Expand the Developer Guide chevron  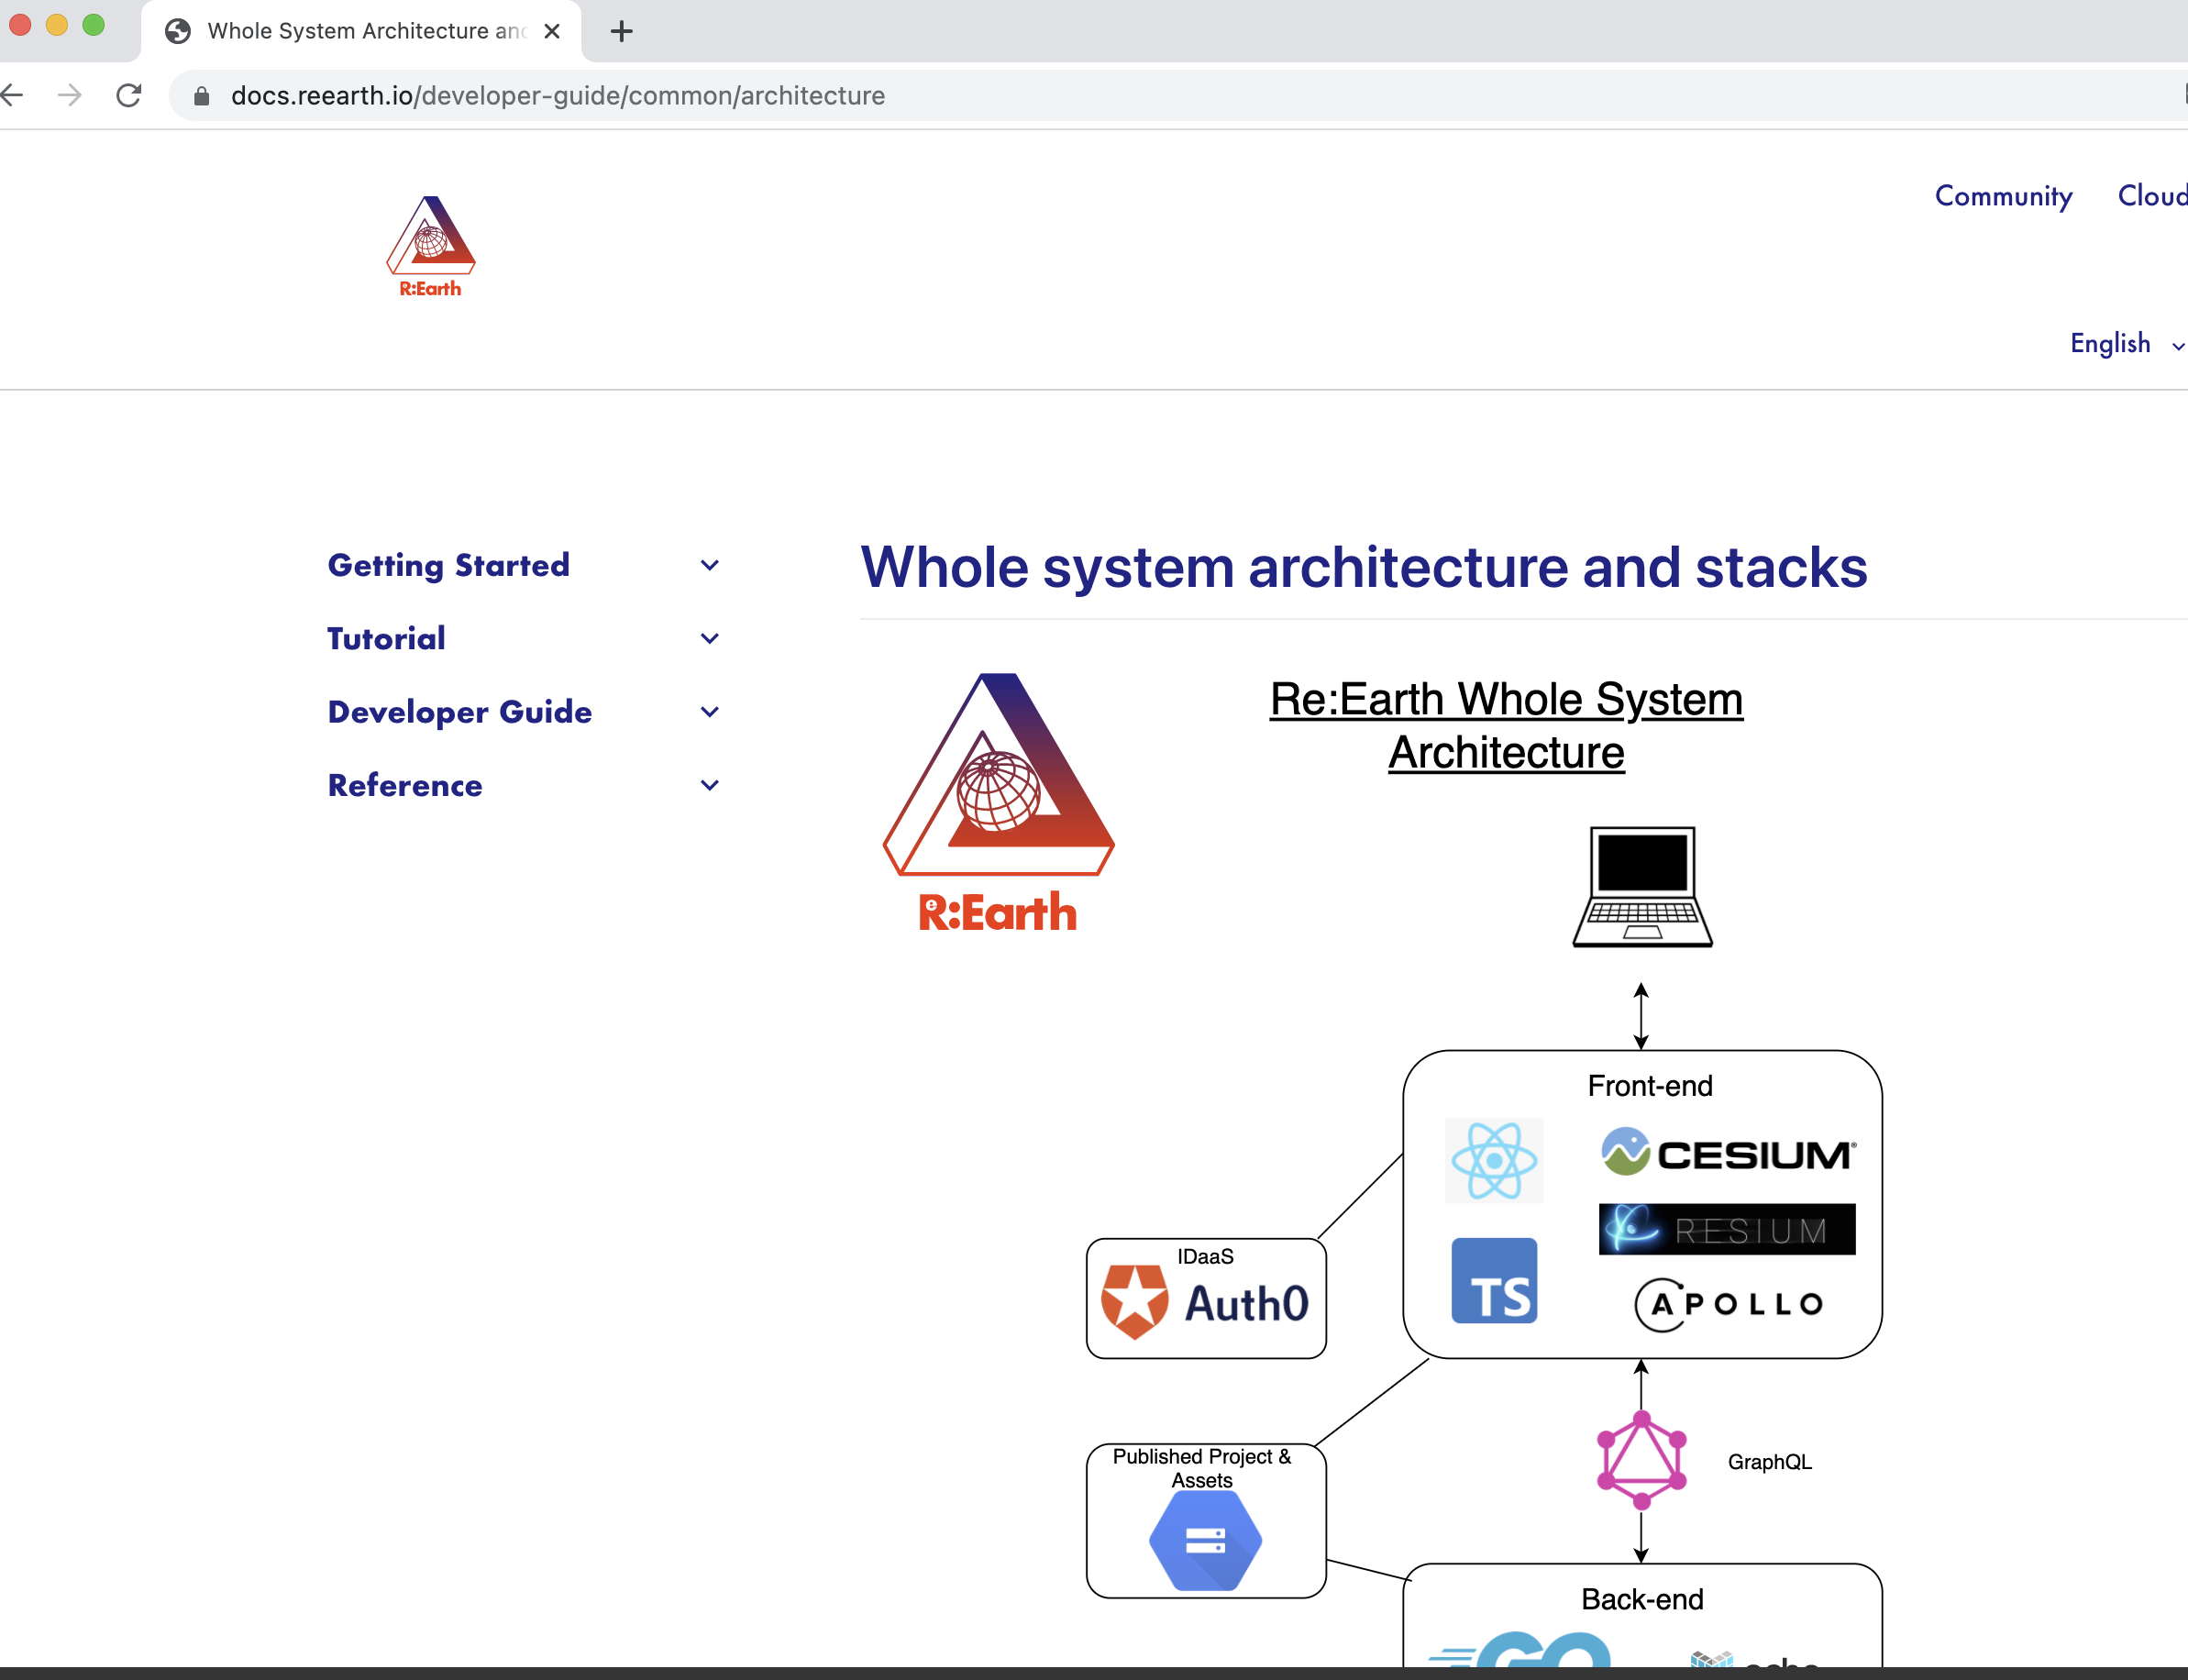point(709,712)
